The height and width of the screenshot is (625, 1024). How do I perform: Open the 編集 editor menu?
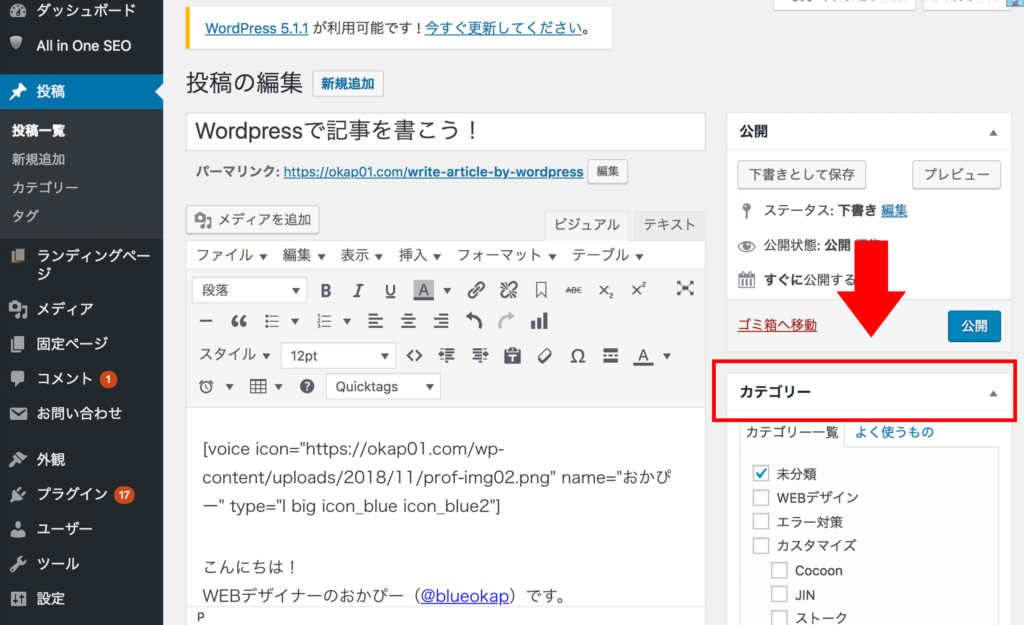304,255
